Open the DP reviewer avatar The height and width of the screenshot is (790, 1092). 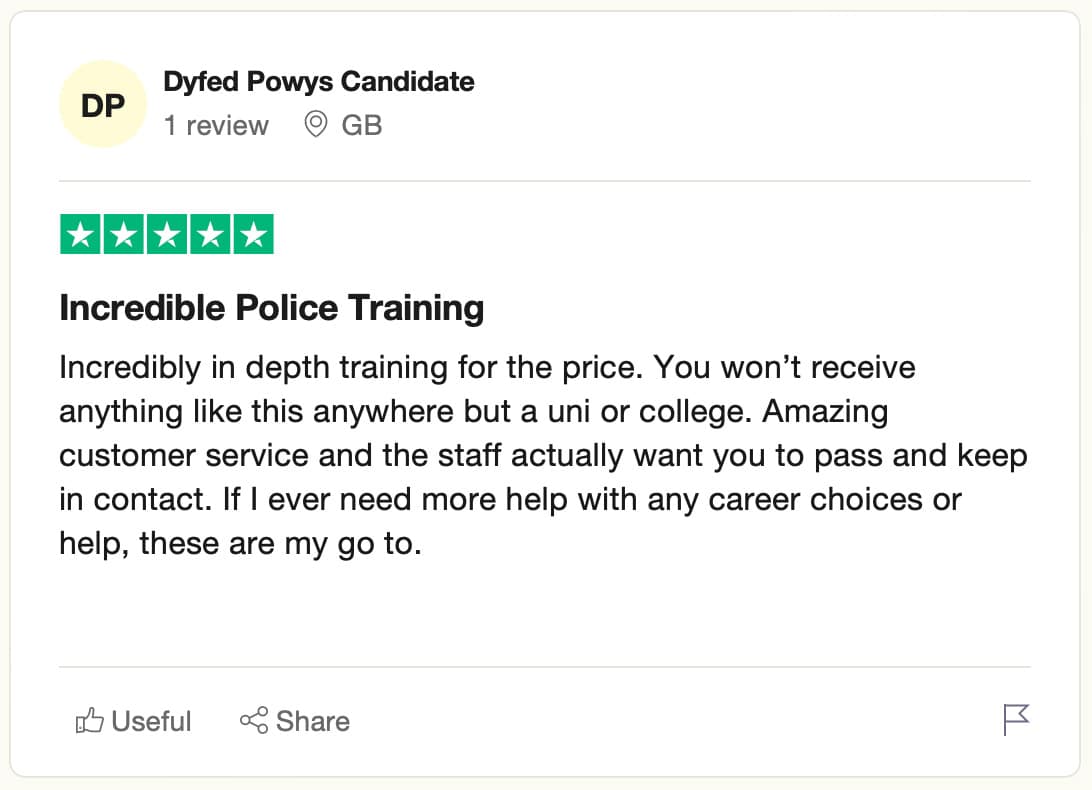103,105
